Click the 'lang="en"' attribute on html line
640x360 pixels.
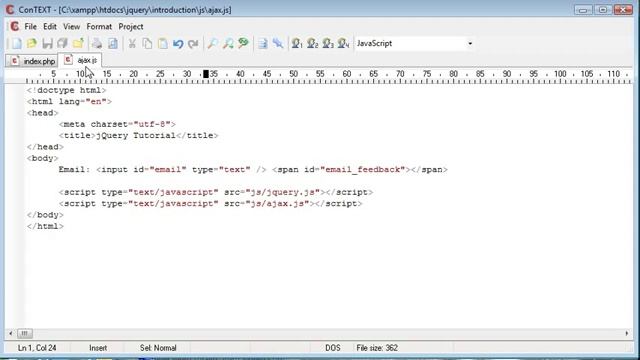(x=83, y=102)
